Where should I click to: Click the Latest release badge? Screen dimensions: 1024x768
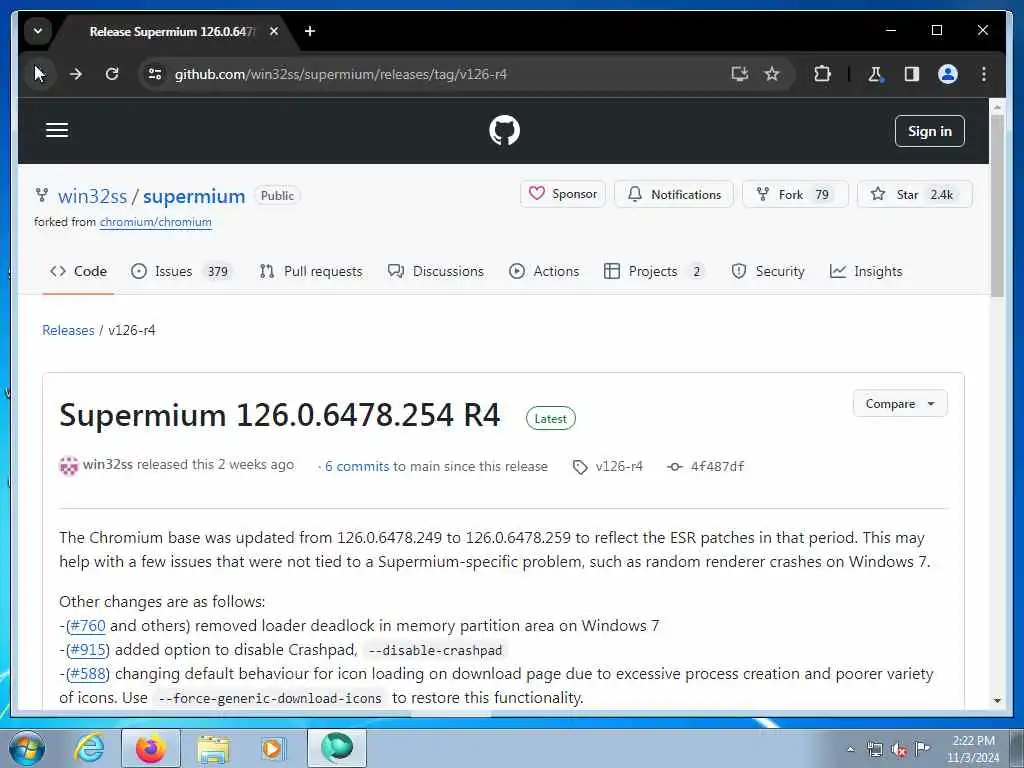[x=551, y=419]
